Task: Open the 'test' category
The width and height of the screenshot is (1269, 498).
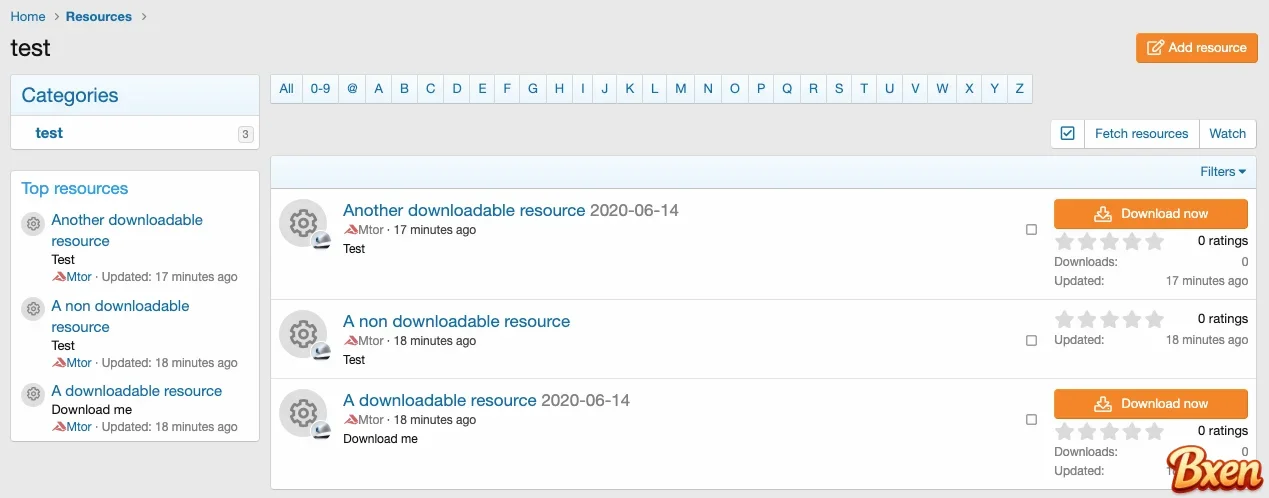Action: pos(49,133)
